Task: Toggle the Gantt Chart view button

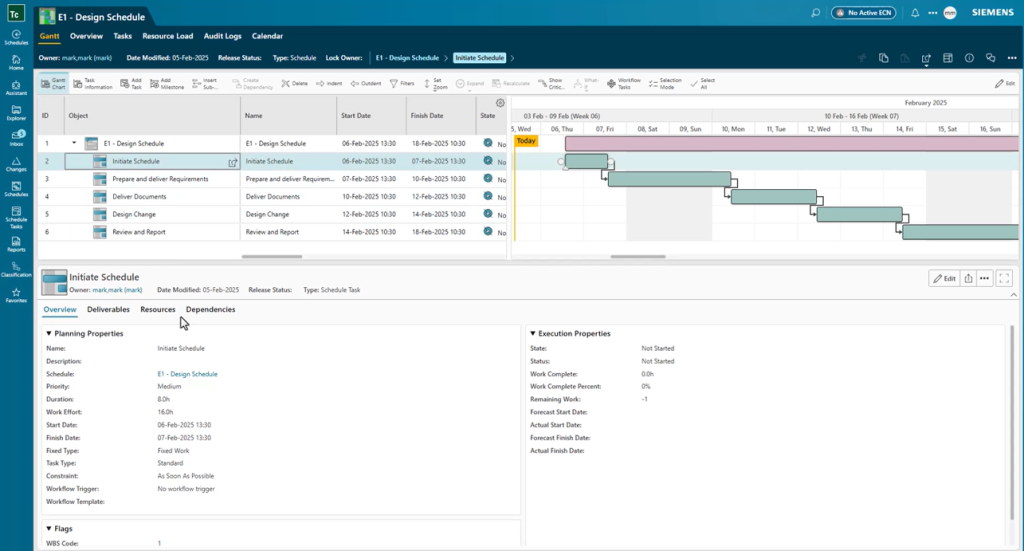Action: pyautogui.click(x=53, y=84)
